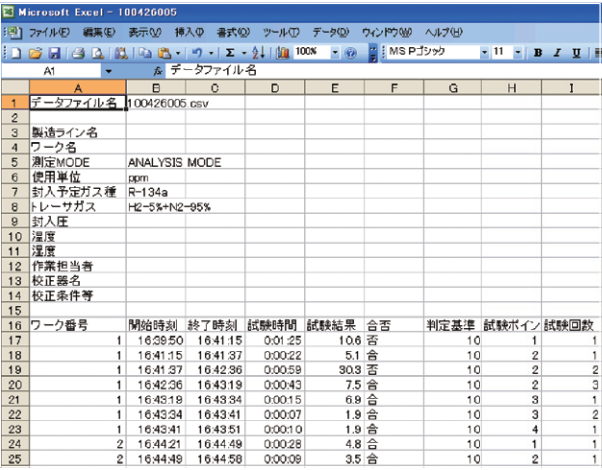Click the Select All corner button
This screenshot has height=470, width=602.
click(15, 88)
